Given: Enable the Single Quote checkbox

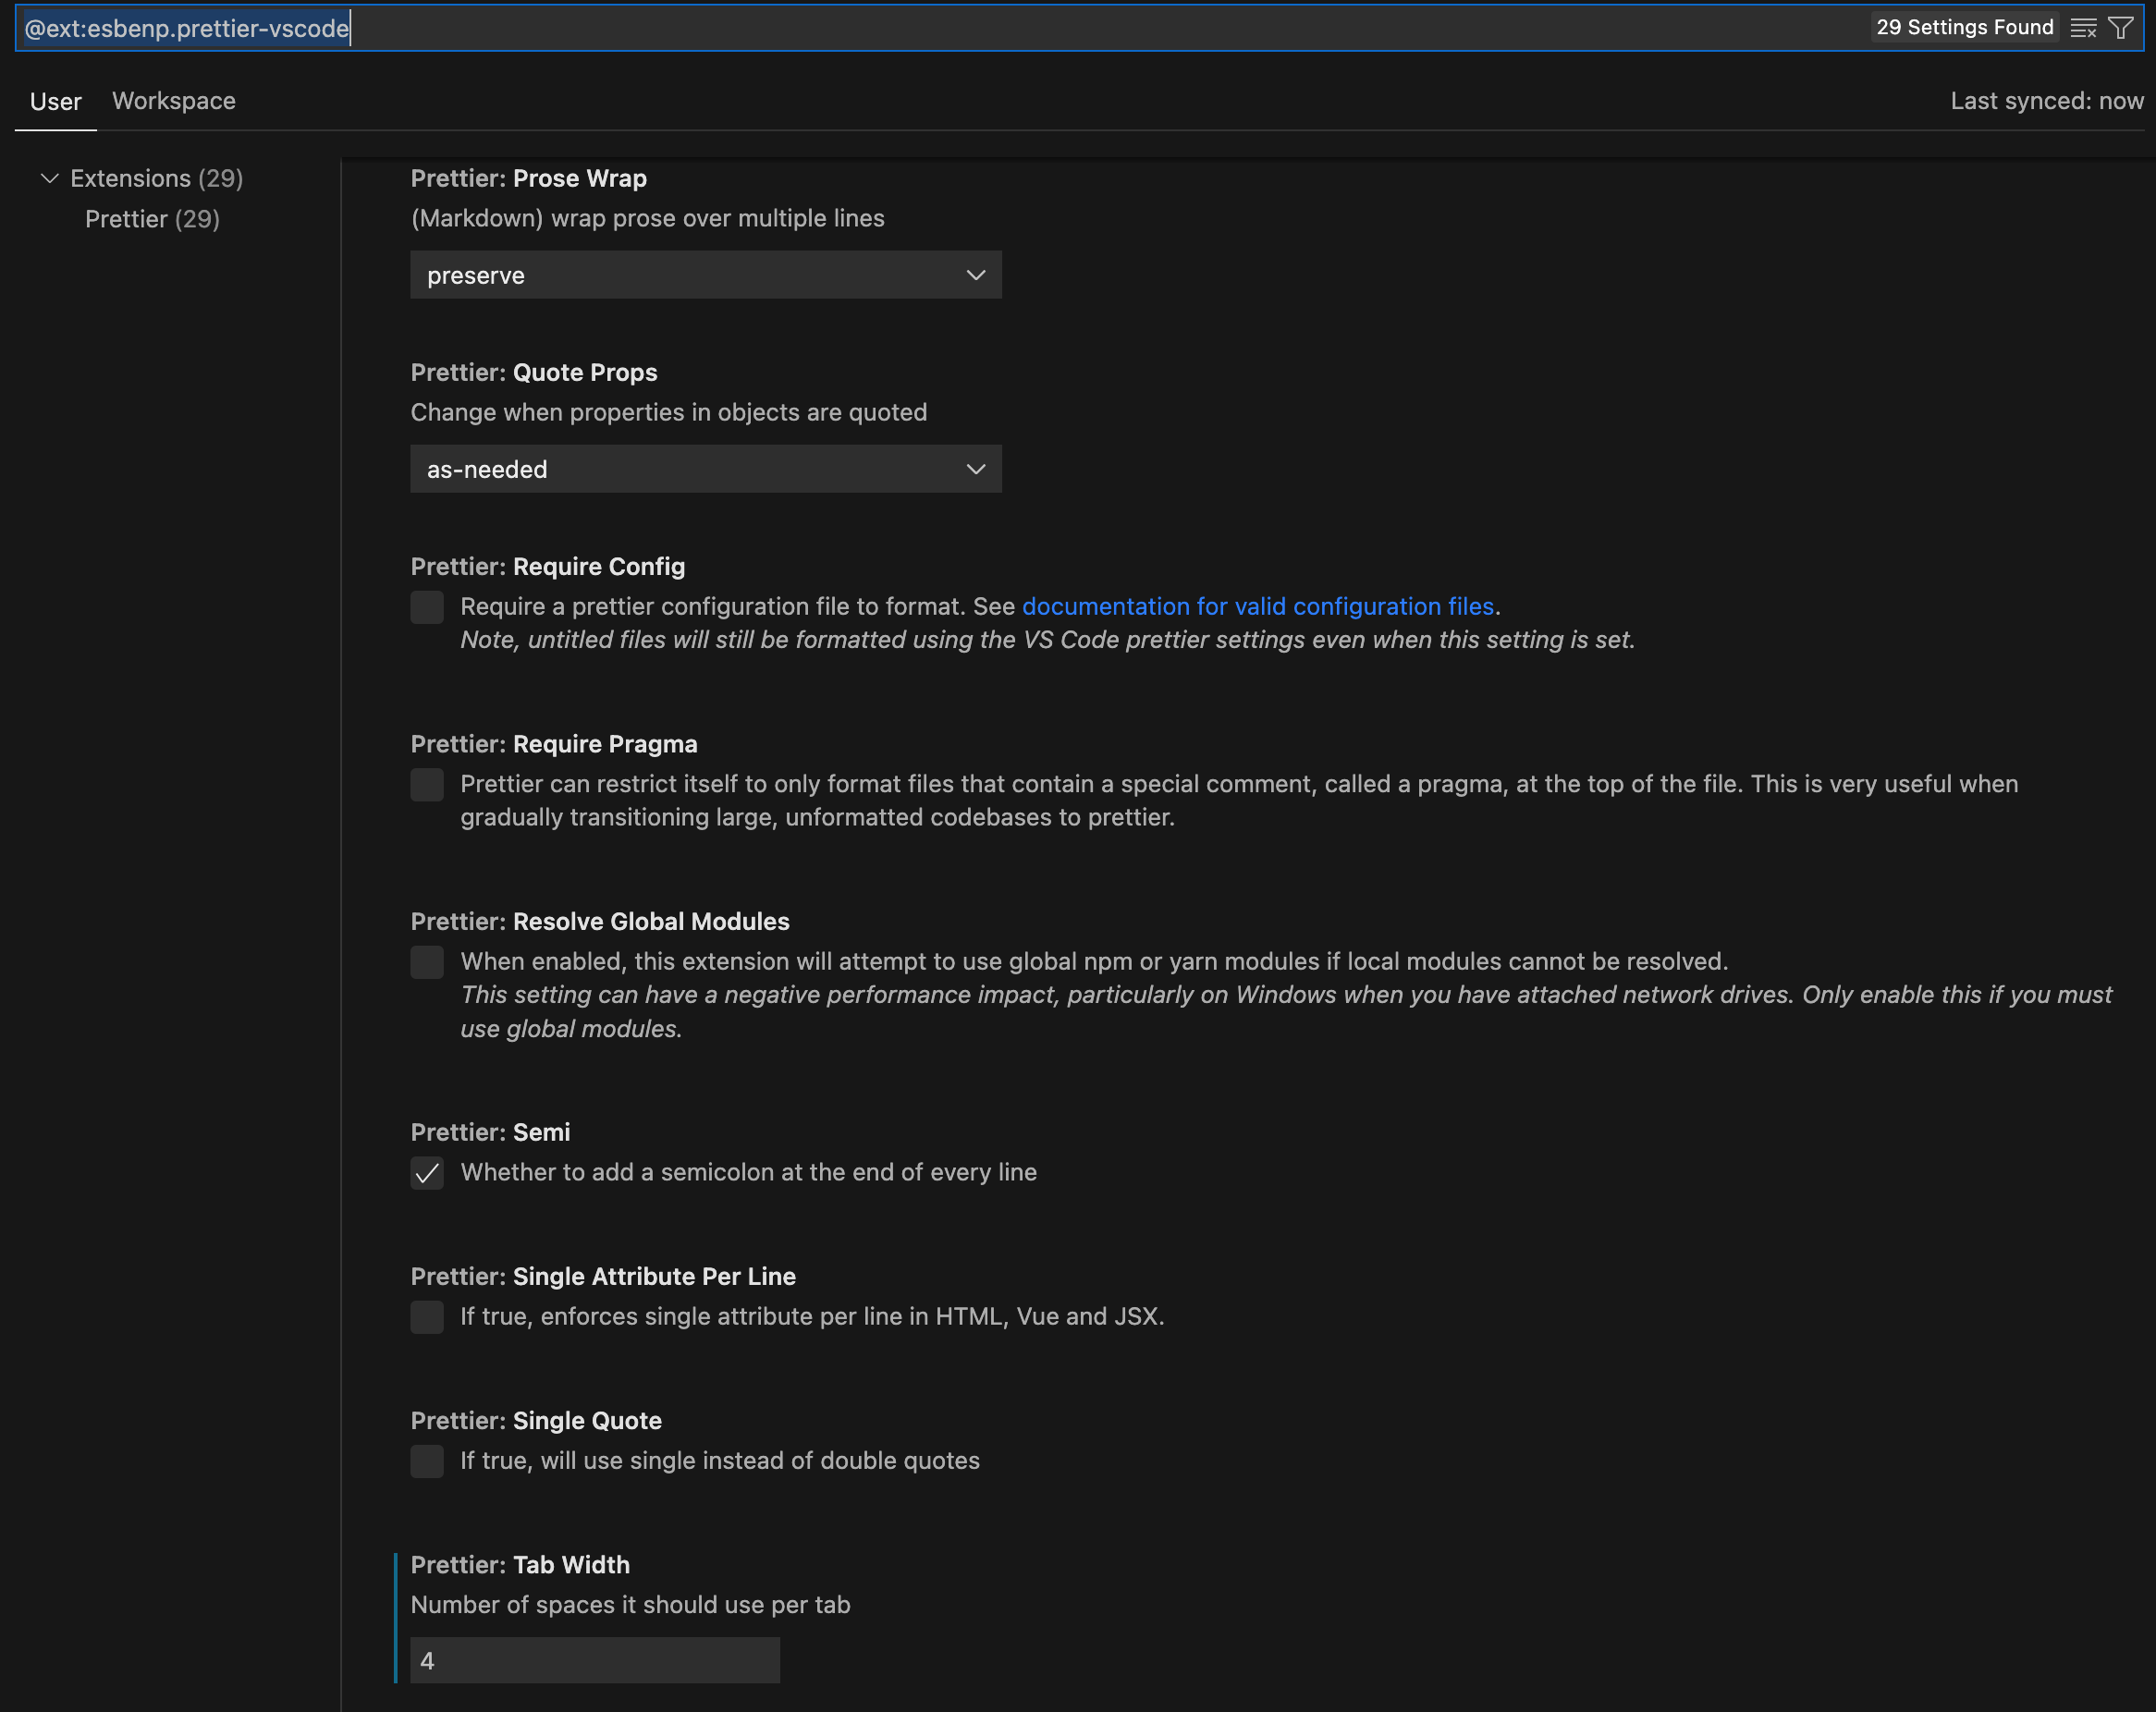Looking at the screenshot, I should pyautogui.click(x=427, y=1461).
